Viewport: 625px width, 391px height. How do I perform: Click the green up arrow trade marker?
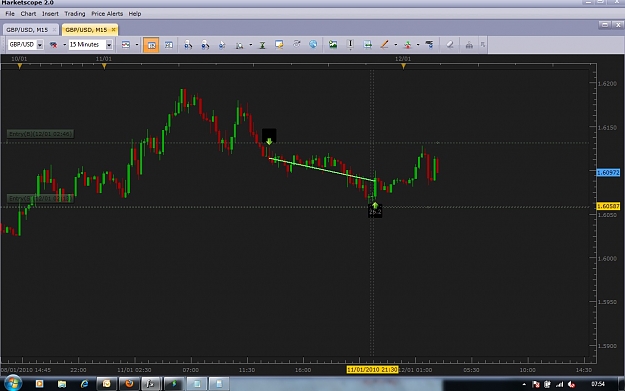[x=375, y=206]
